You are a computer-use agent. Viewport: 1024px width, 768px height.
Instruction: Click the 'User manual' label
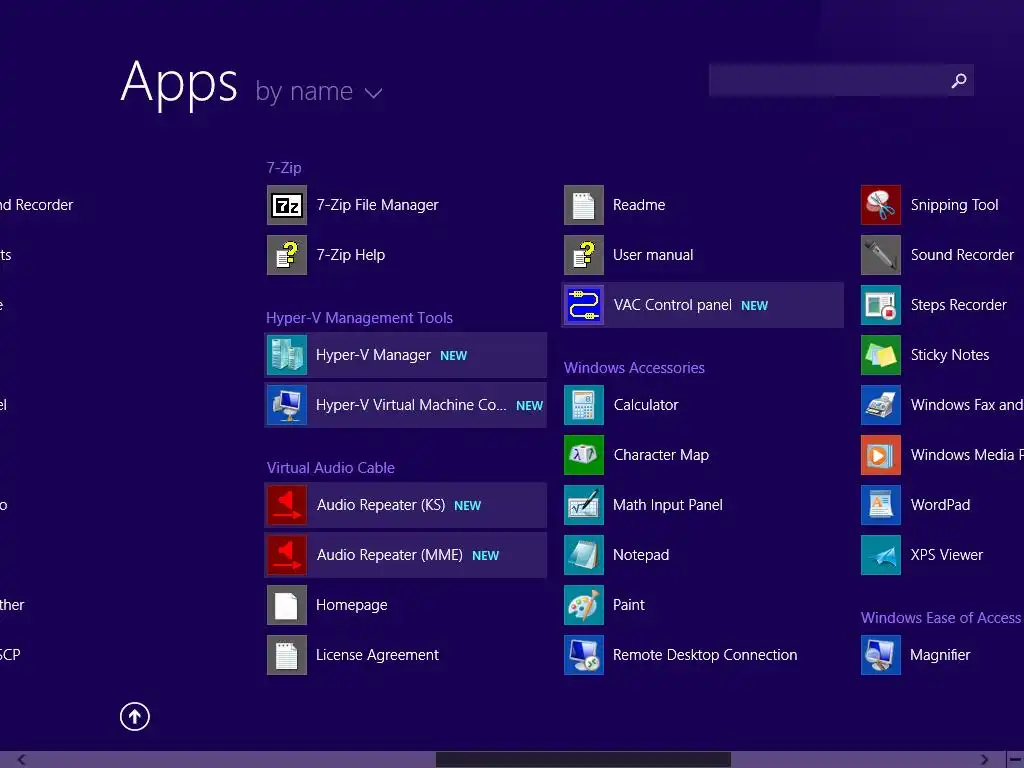[x=653, y=255]
